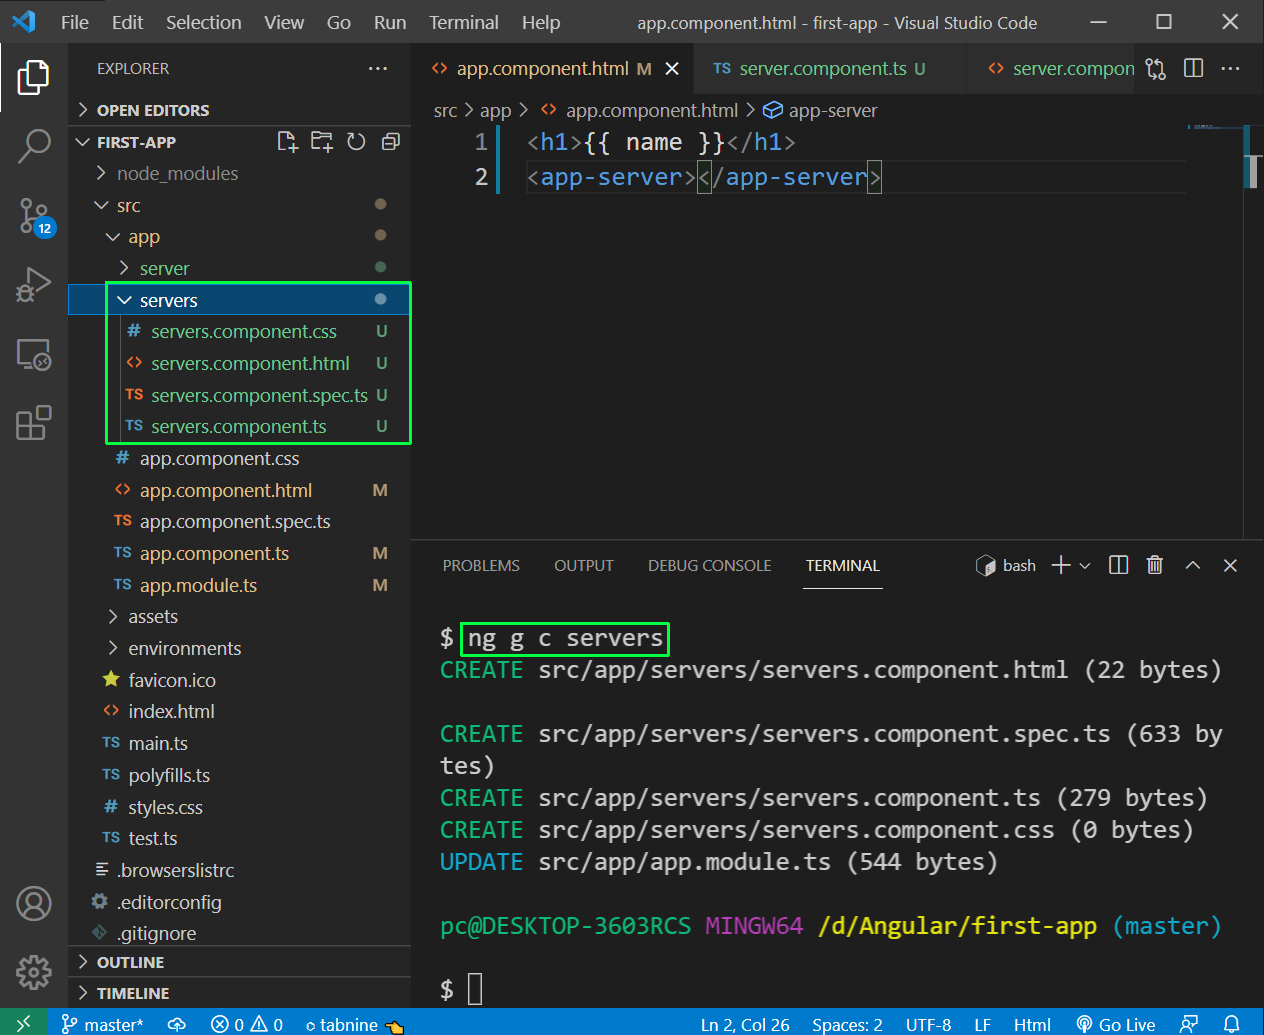The height and width of the screenshot is (1035, 1264).
Task: Expand the node_modules folder
Action: coord(240,173)
